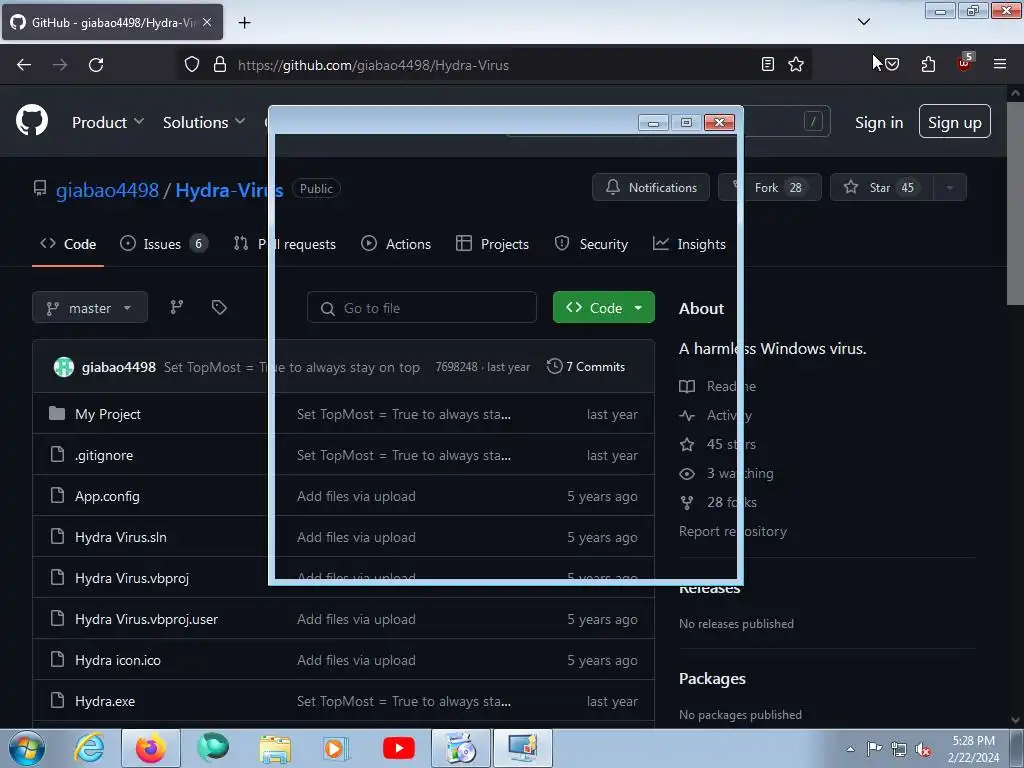Open media player icon in taskbar
Screen dimensions: 1024x768
coord(336,748)
